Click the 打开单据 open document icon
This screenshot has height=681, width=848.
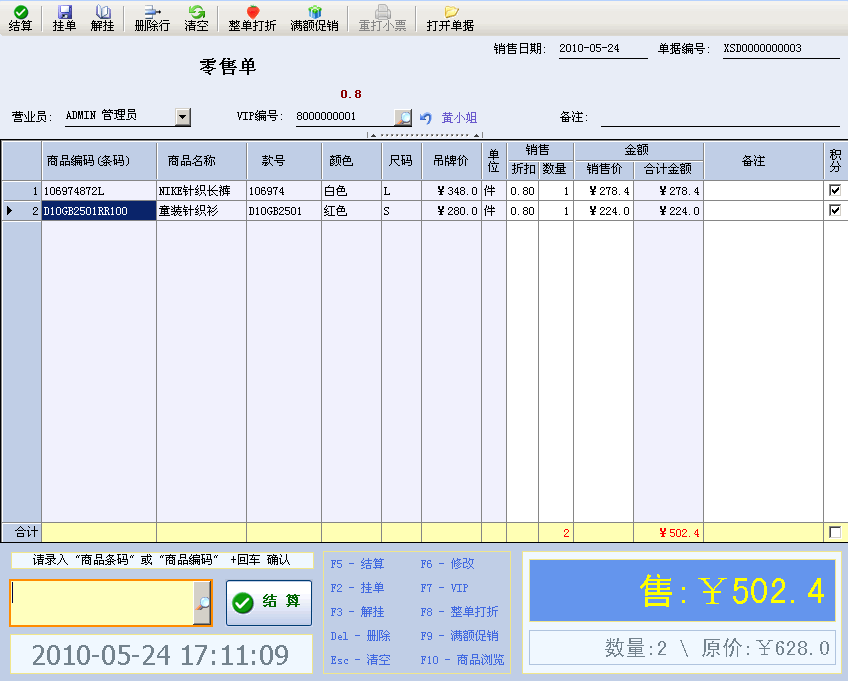click(450, 18)
